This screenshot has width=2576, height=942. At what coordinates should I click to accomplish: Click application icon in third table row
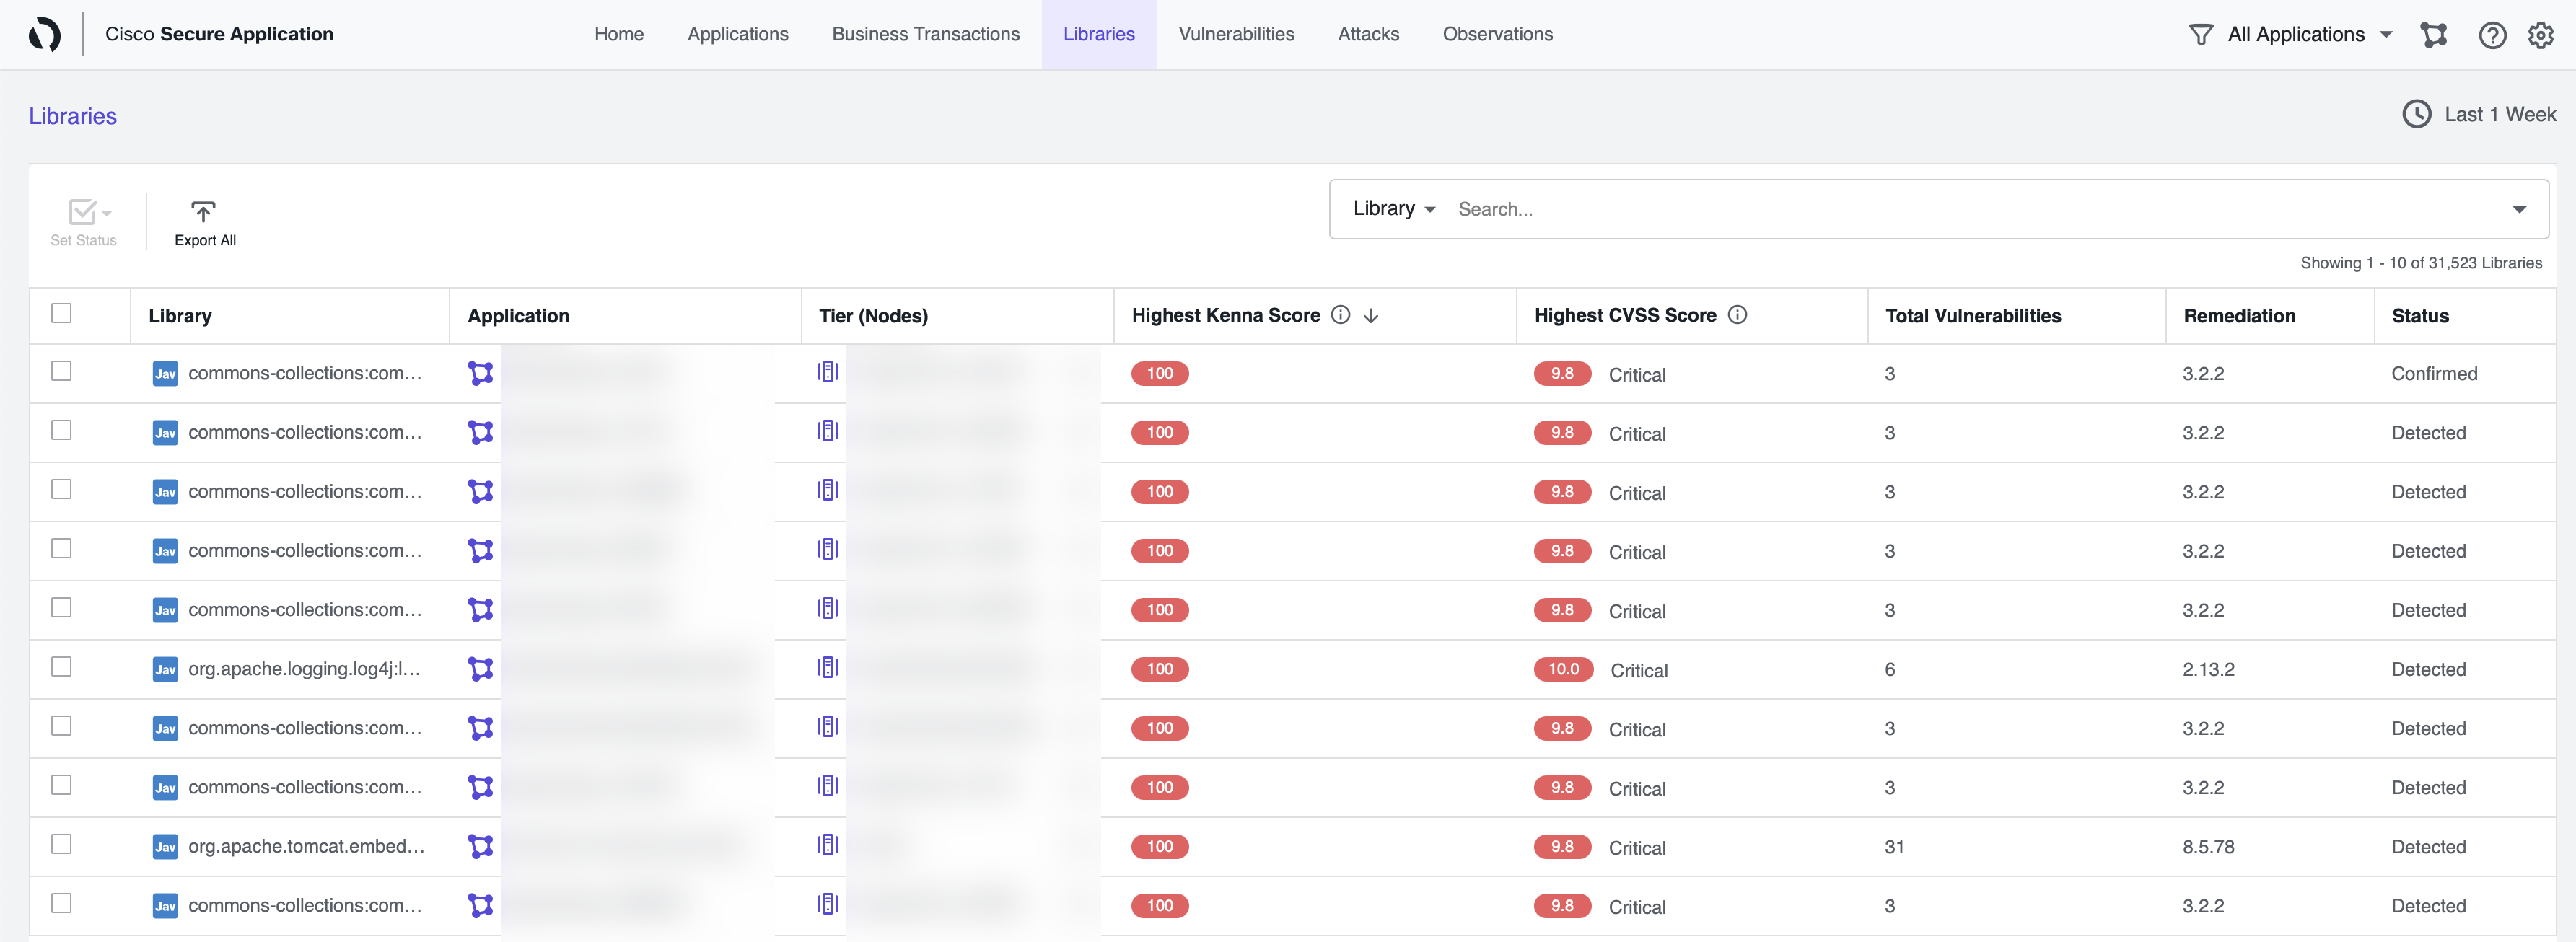[x=481, y=491]
